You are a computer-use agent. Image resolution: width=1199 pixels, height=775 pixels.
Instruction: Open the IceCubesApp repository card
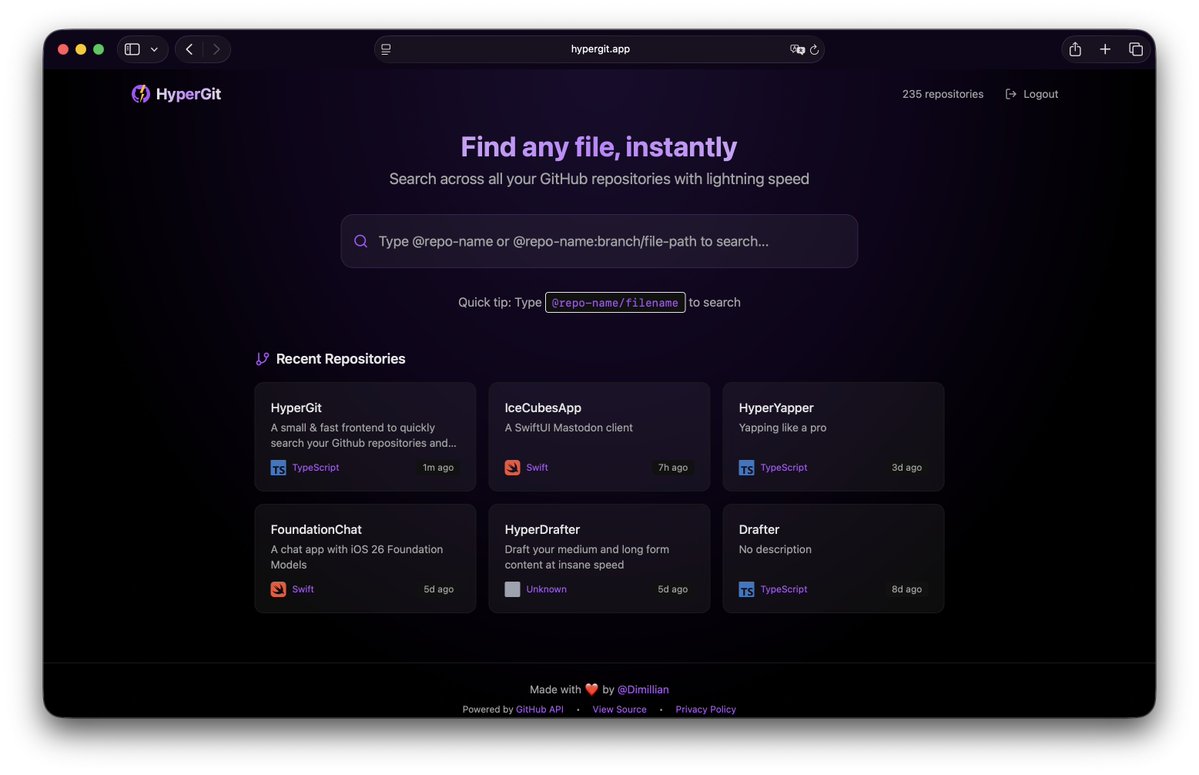coord(599,436)
